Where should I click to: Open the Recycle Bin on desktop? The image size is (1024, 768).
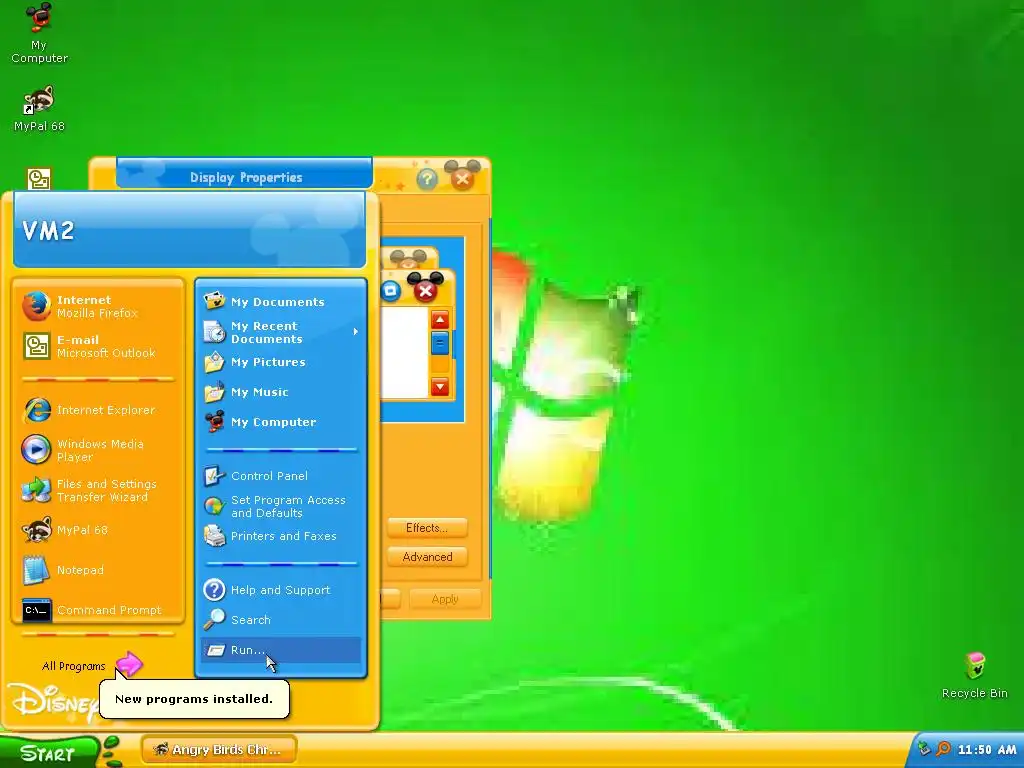[x=974, y=676]
